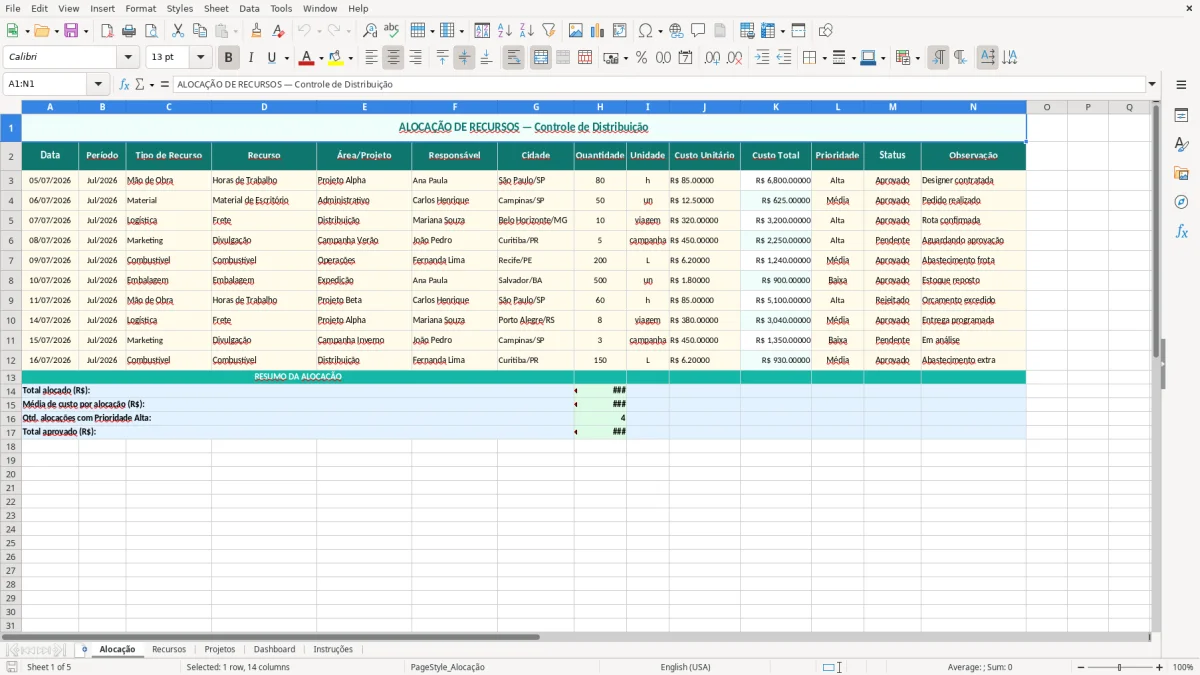Open the Font Name dropdown

(129, 58)
